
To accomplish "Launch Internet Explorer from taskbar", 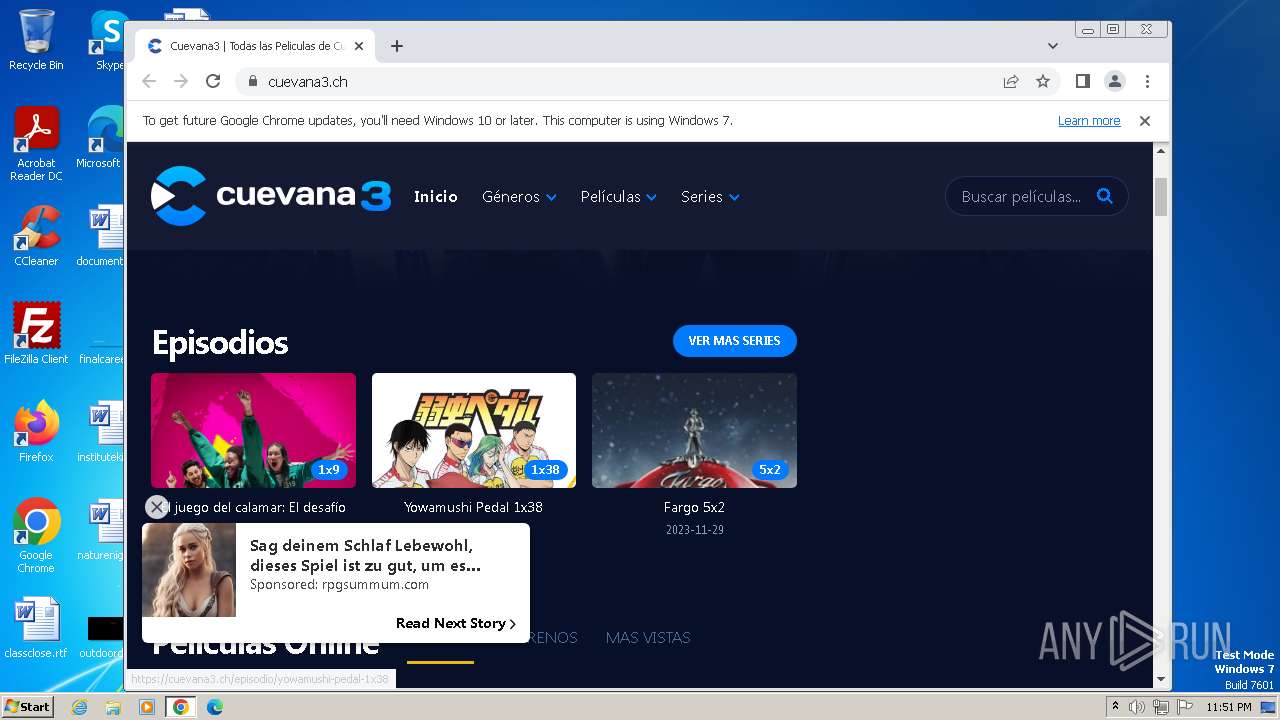I will [80, 707].
